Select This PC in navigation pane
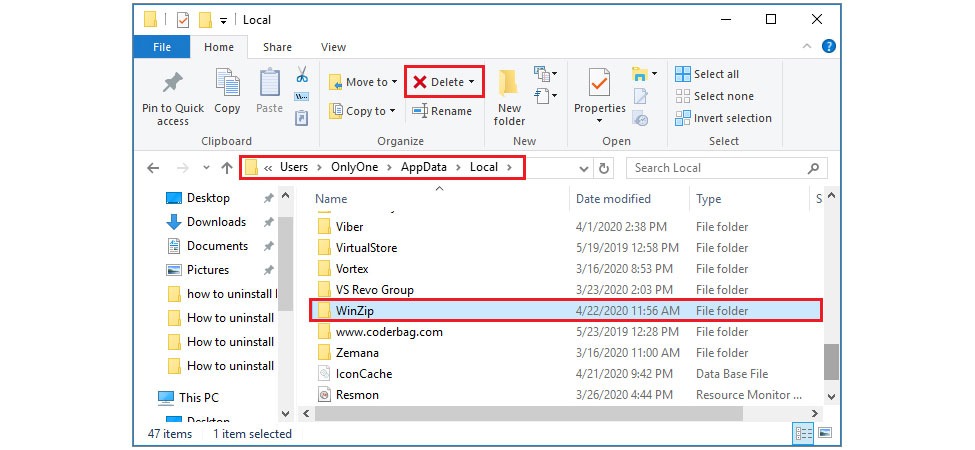 (x=198, y=398)
